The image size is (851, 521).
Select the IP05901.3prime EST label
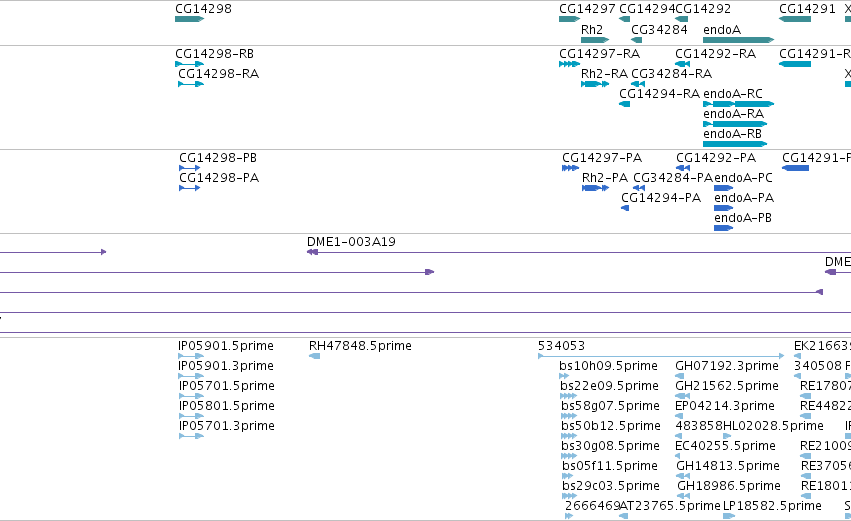point(226,366)
